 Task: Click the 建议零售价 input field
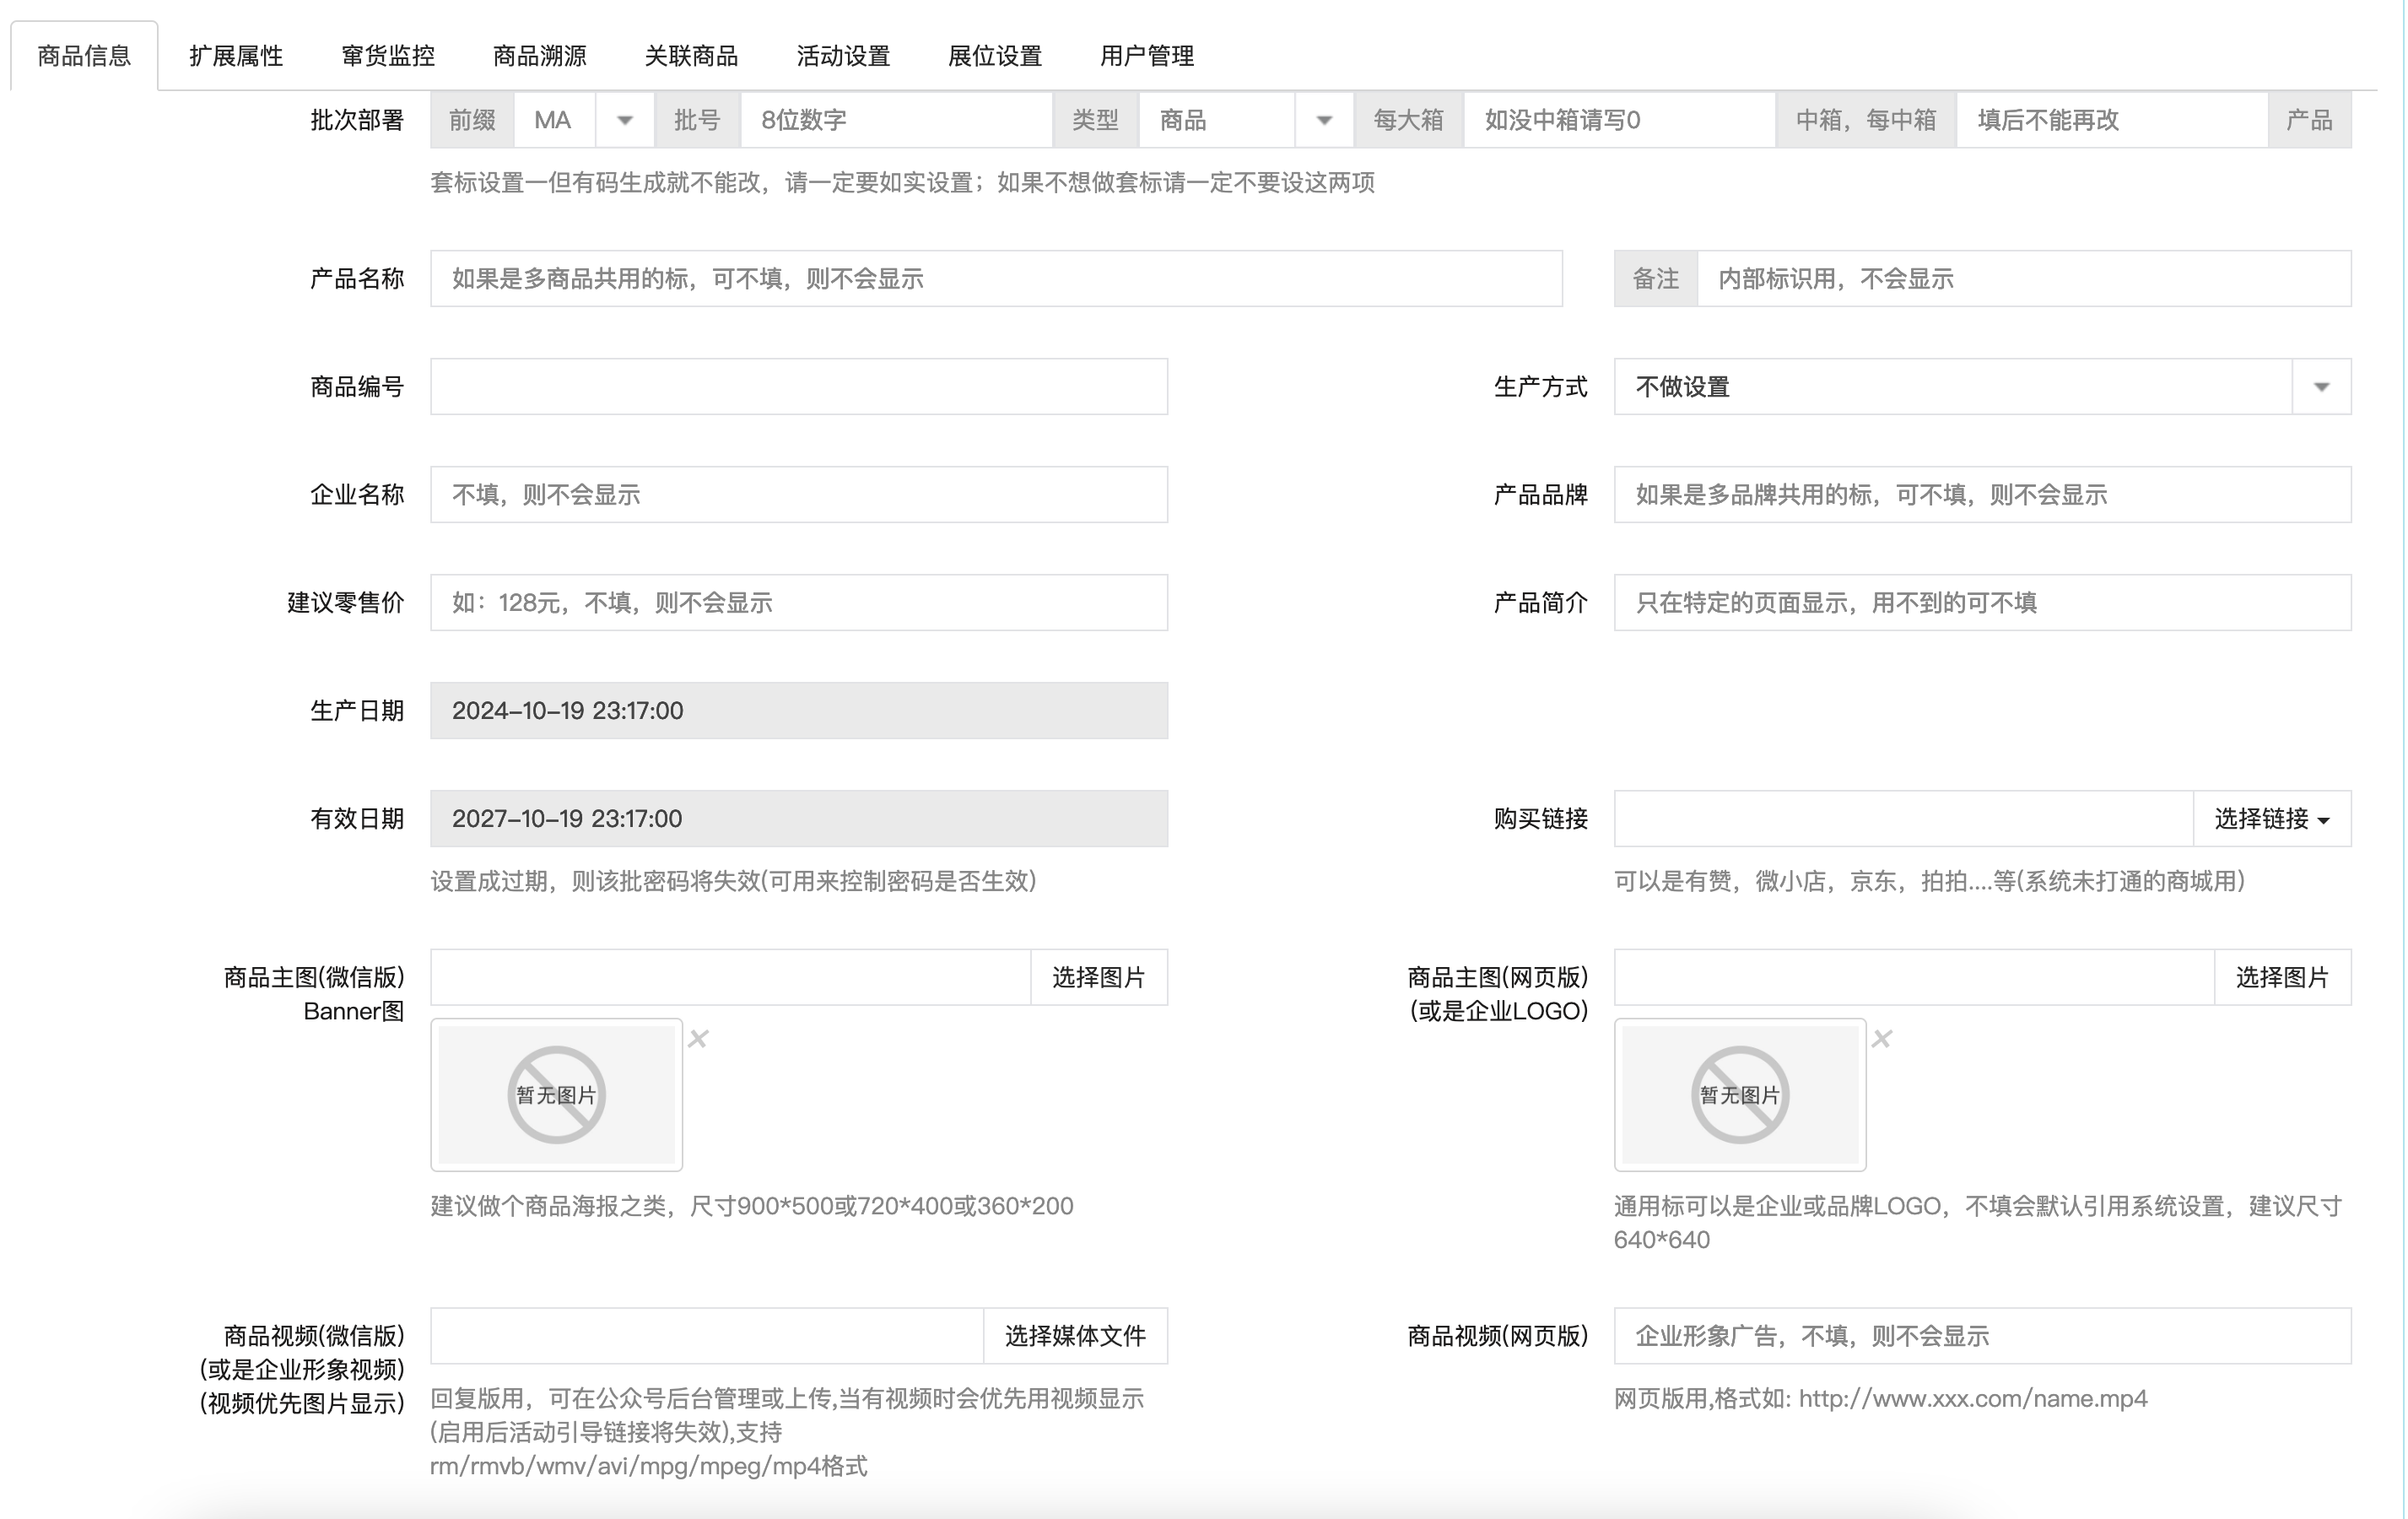(x=799, y=603)
